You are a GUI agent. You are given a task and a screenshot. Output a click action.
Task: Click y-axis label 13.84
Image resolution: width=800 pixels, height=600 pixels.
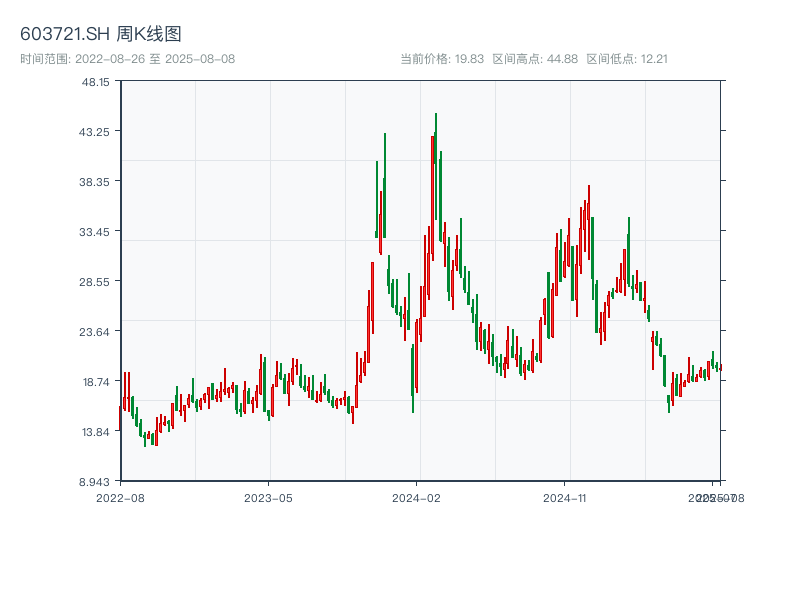pos(96,432)
